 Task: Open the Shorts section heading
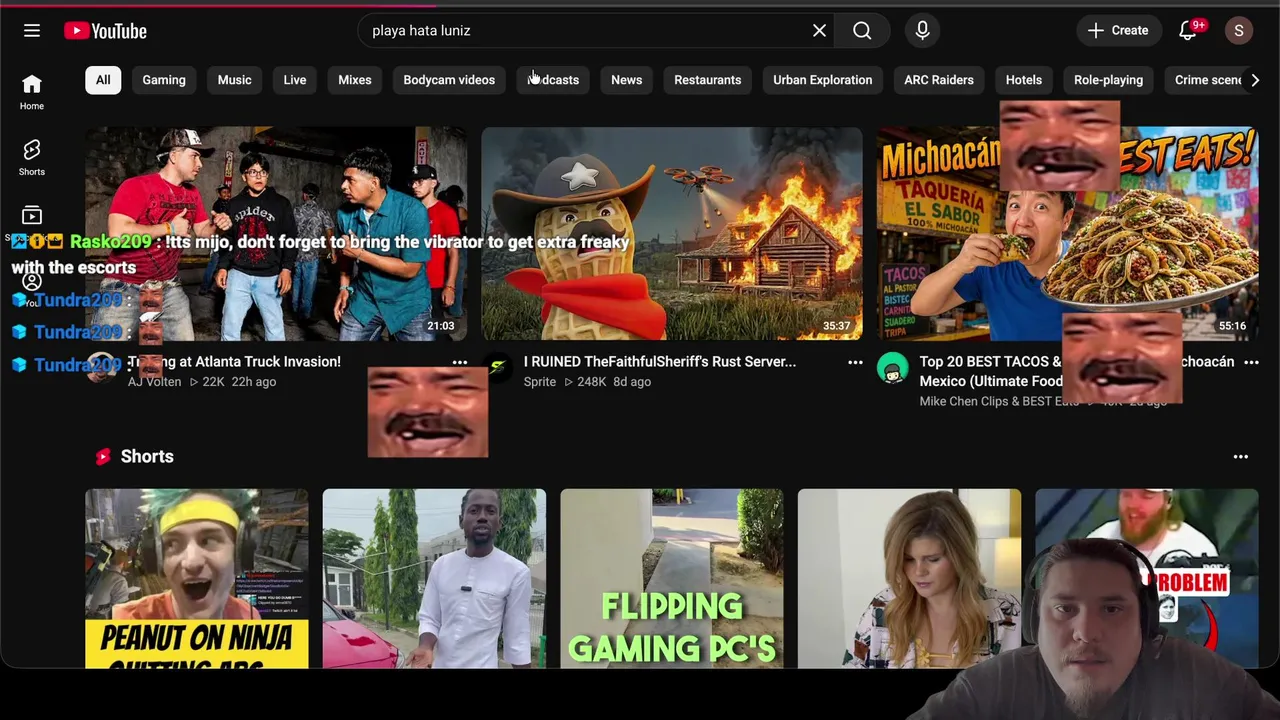click(x=147, y=457)
